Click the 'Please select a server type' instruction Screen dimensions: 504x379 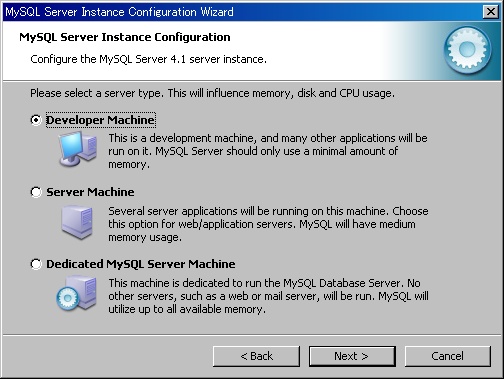click(x=212, y=93)
